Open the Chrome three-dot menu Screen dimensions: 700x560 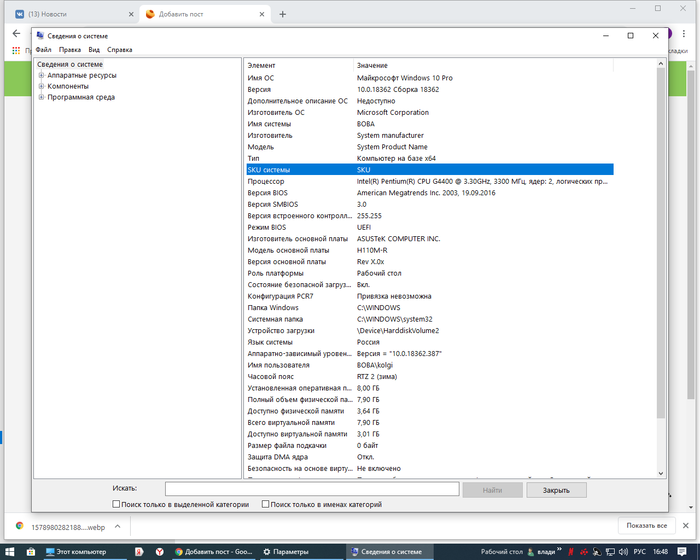(683, 33)
